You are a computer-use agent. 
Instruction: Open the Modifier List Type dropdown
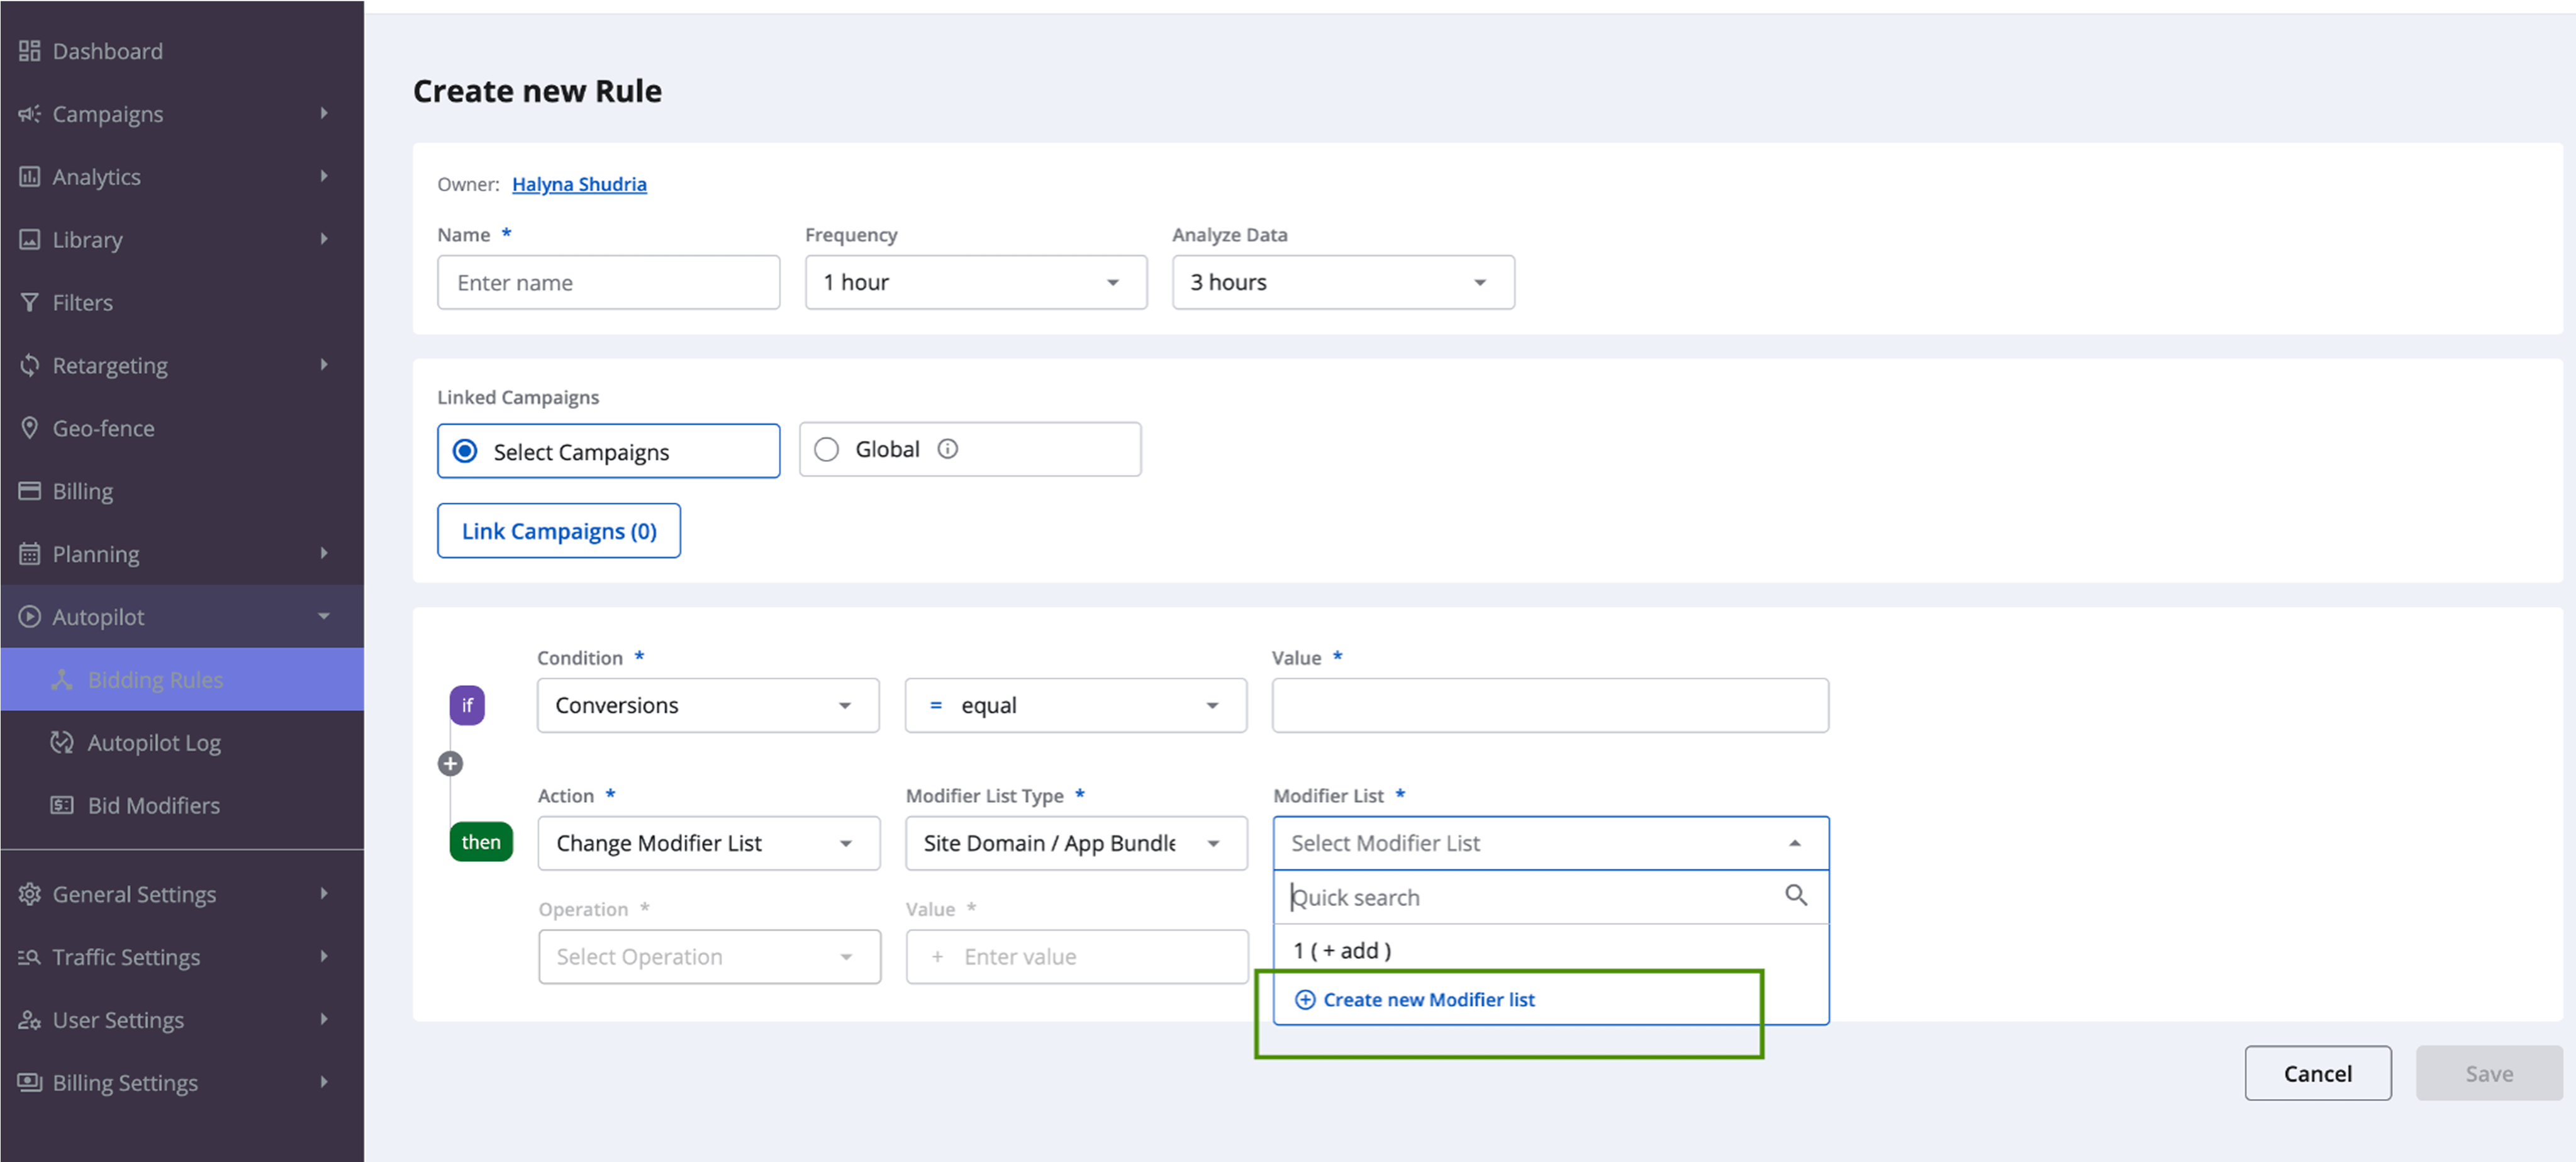[x=1077, y=843]
